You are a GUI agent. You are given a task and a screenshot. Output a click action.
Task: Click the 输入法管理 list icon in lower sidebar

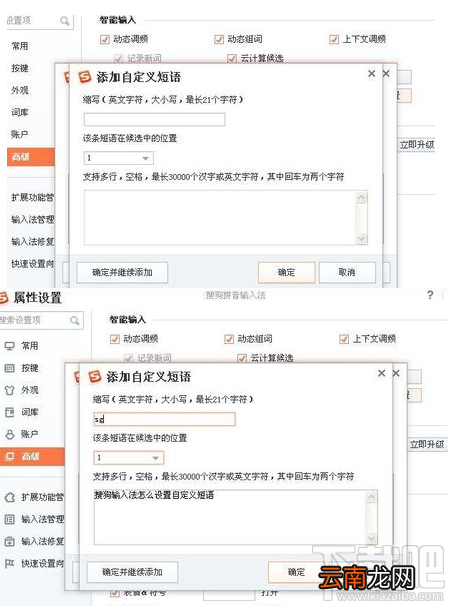9,519
